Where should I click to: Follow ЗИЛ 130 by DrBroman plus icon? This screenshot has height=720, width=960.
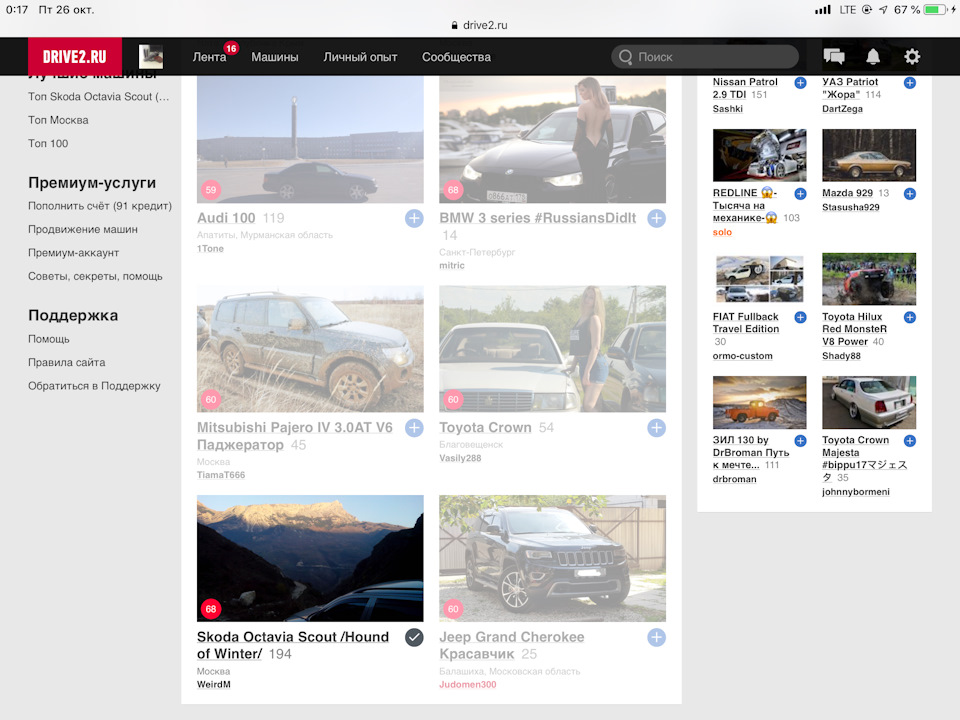(x=800, y=441)
